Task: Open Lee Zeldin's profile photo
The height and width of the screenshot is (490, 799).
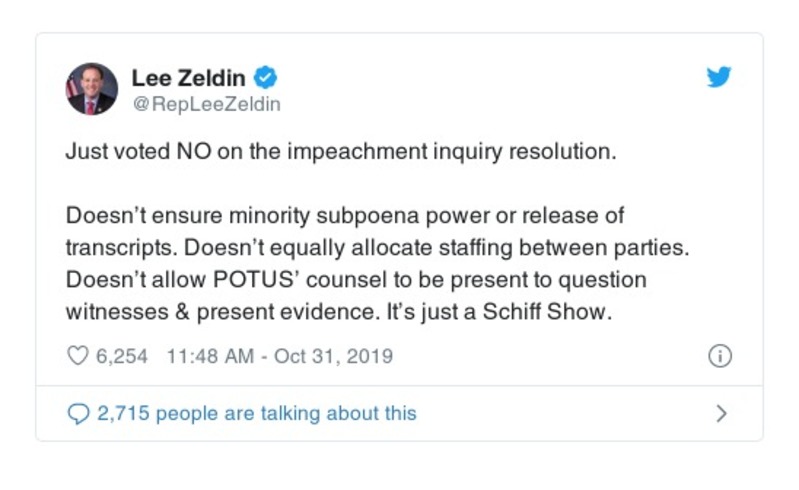Action: [x=92, y=89]
